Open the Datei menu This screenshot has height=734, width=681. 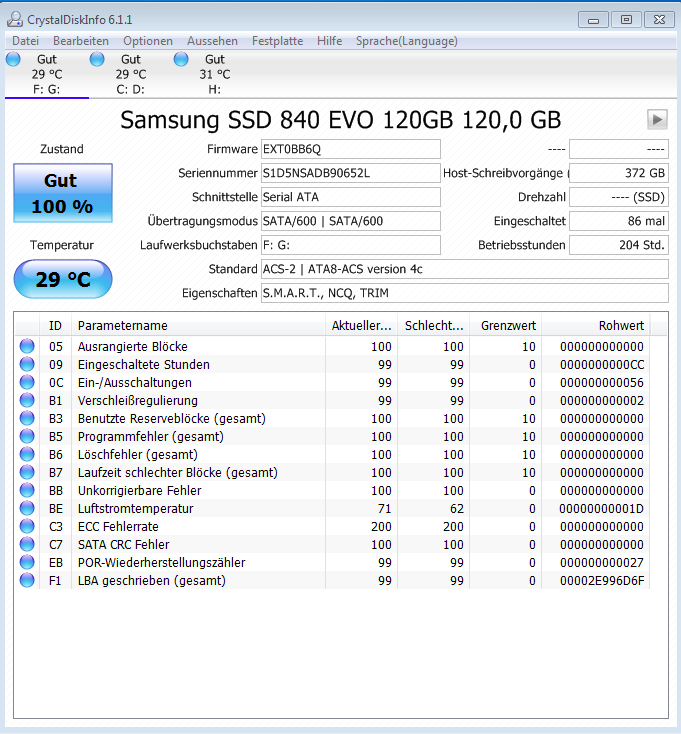click(x=25, y=41)
